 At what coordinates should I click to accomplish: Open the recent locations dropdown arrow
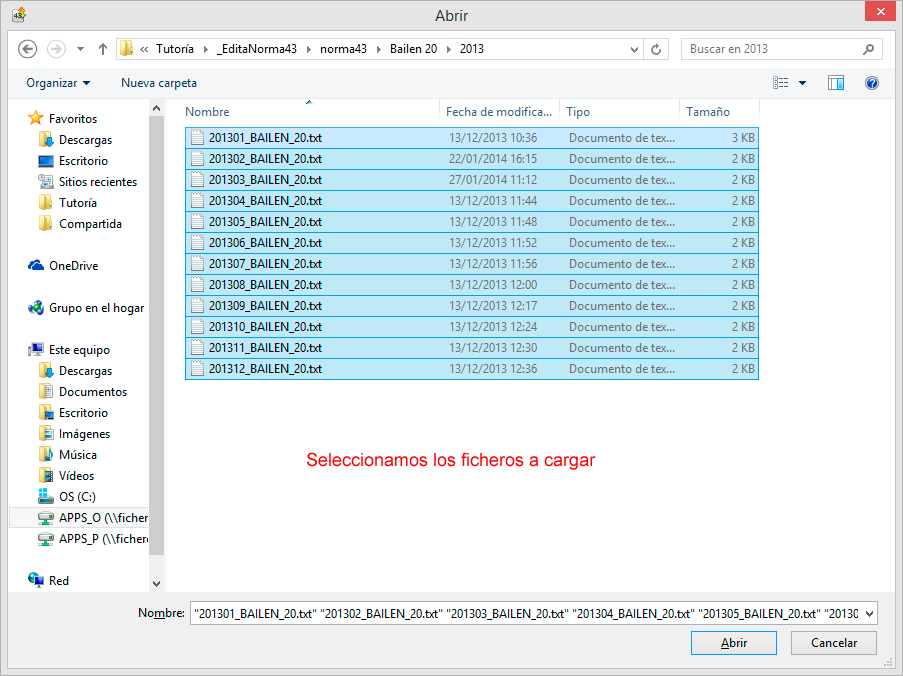pos(81,49)
